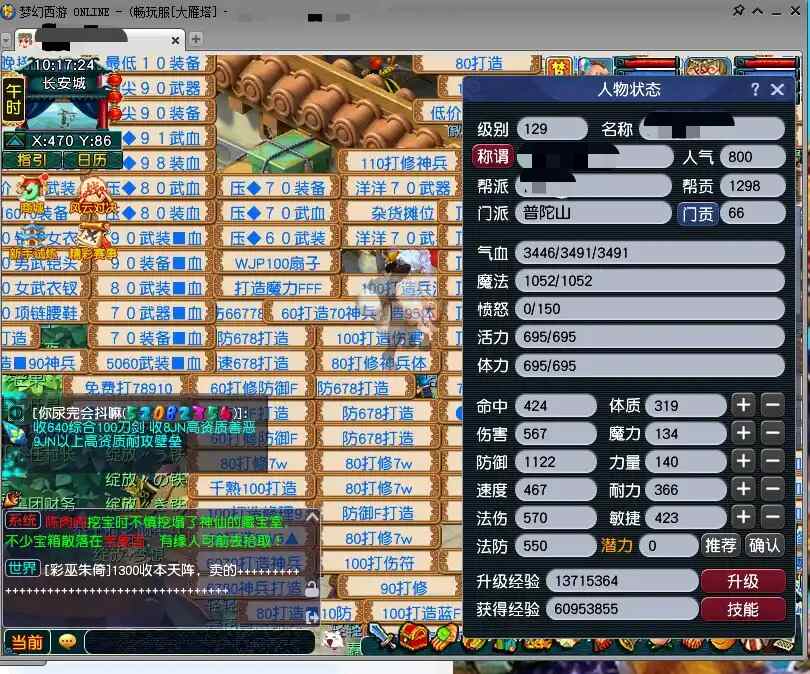Close the current game account tab
810x674 pixels.
[x=175, y=40]
